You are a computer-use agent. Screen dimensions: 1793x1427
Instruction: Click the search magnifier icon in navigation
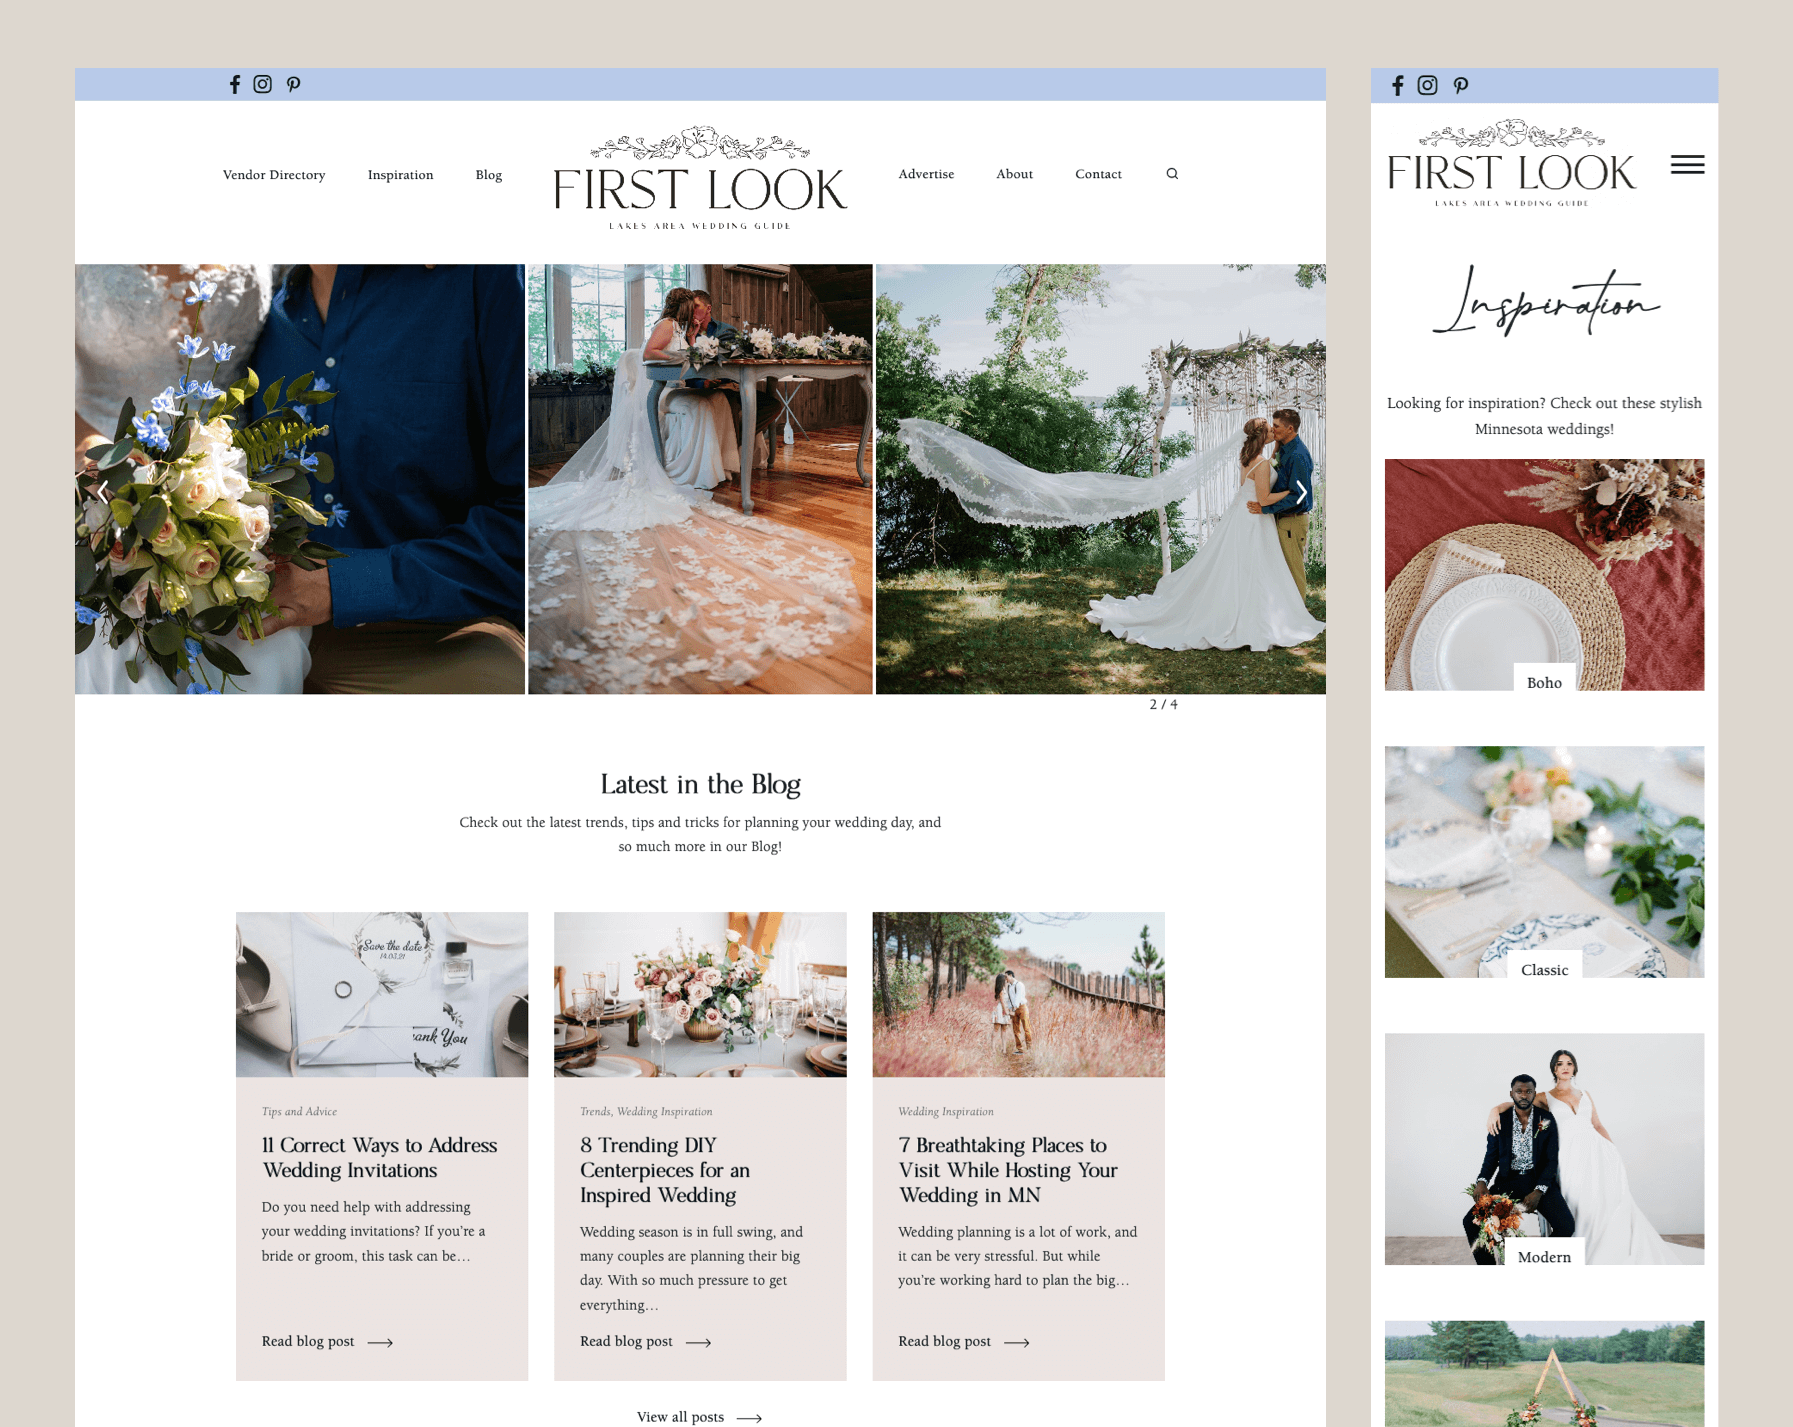1172,174
